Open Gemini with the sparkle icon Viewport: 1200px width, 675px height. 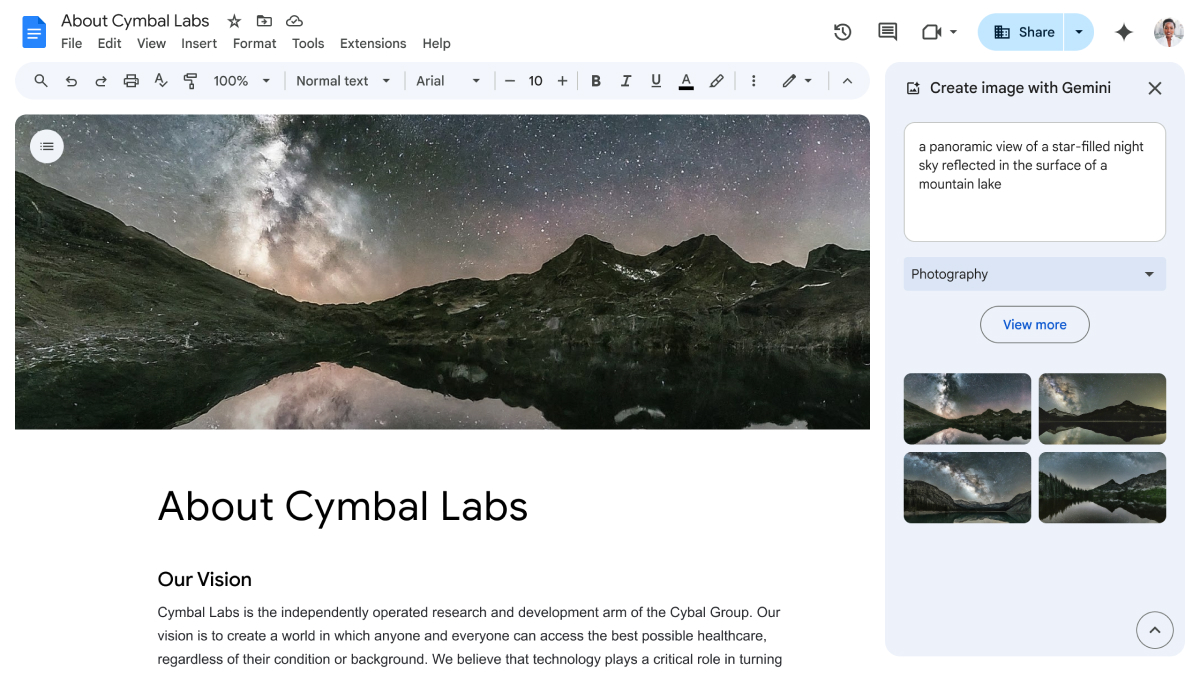click(1123, 31)
